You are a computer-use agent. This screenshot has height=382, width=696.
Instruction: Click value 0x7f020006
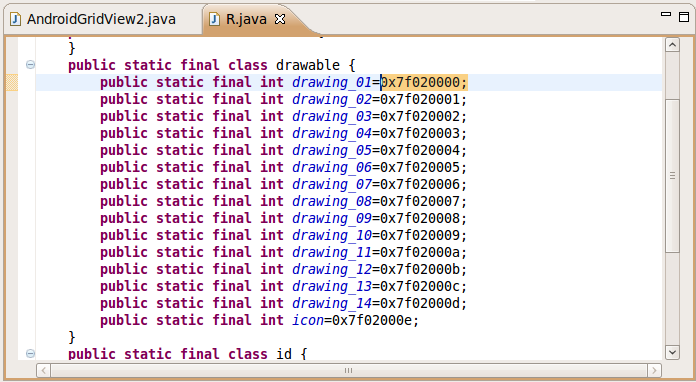pyautogui.click(x=420, y=184)
